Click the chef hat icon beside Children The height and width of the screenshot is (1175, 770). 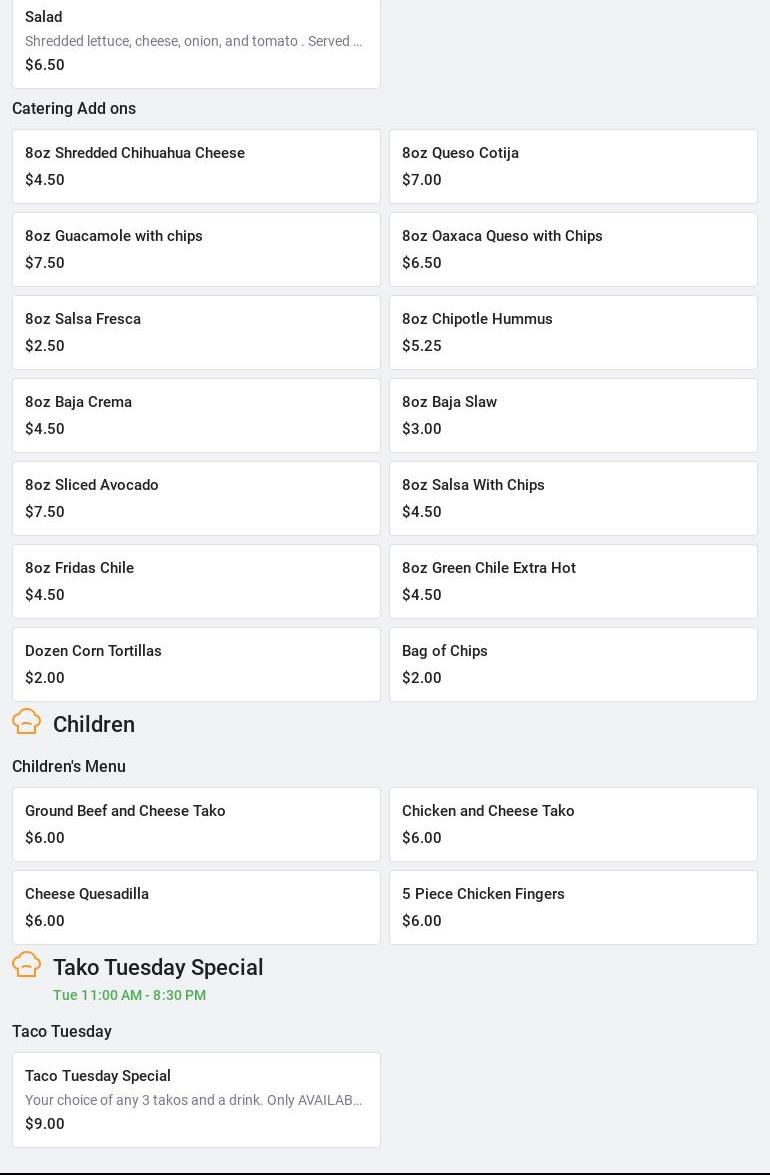tap(27, 721)
